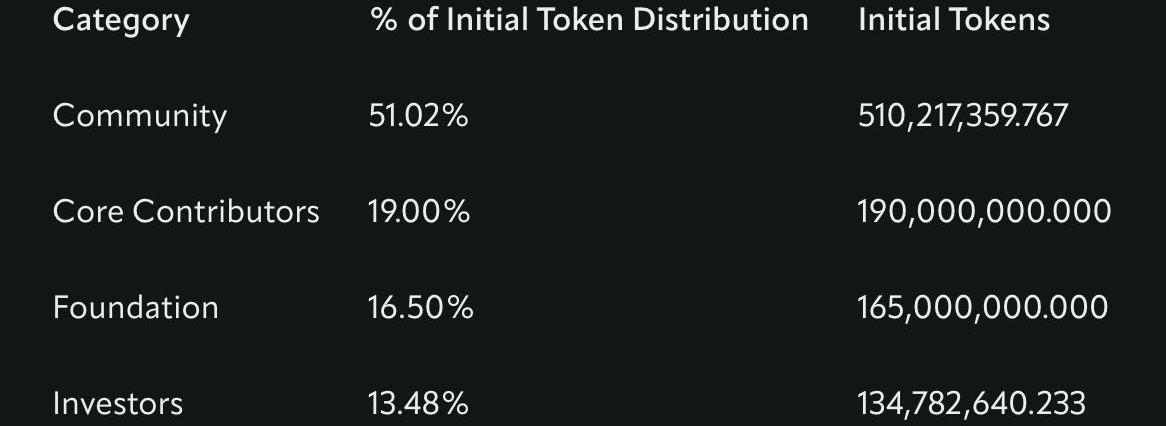1166x426 pixels.
Task: Click the Initial Tokens column header
Action: click(x=953, y=20)
